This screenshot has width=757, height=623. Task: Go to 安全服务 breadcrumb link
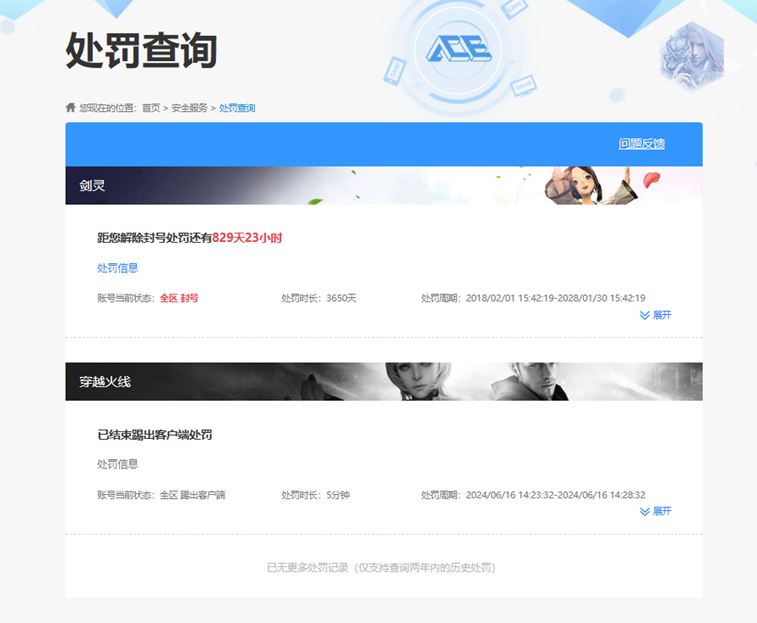click(189, 108)
